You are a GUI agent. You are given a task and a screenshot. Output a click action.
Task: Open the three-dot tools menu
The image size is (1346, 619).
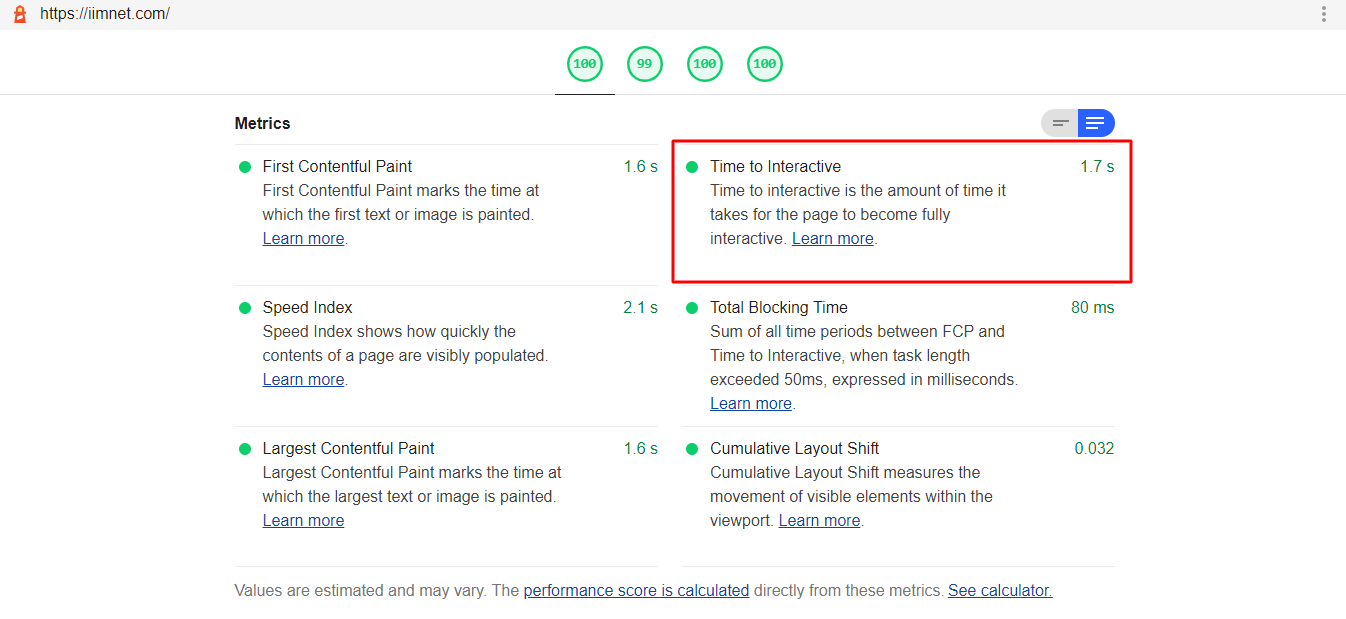click(1324, 14)
